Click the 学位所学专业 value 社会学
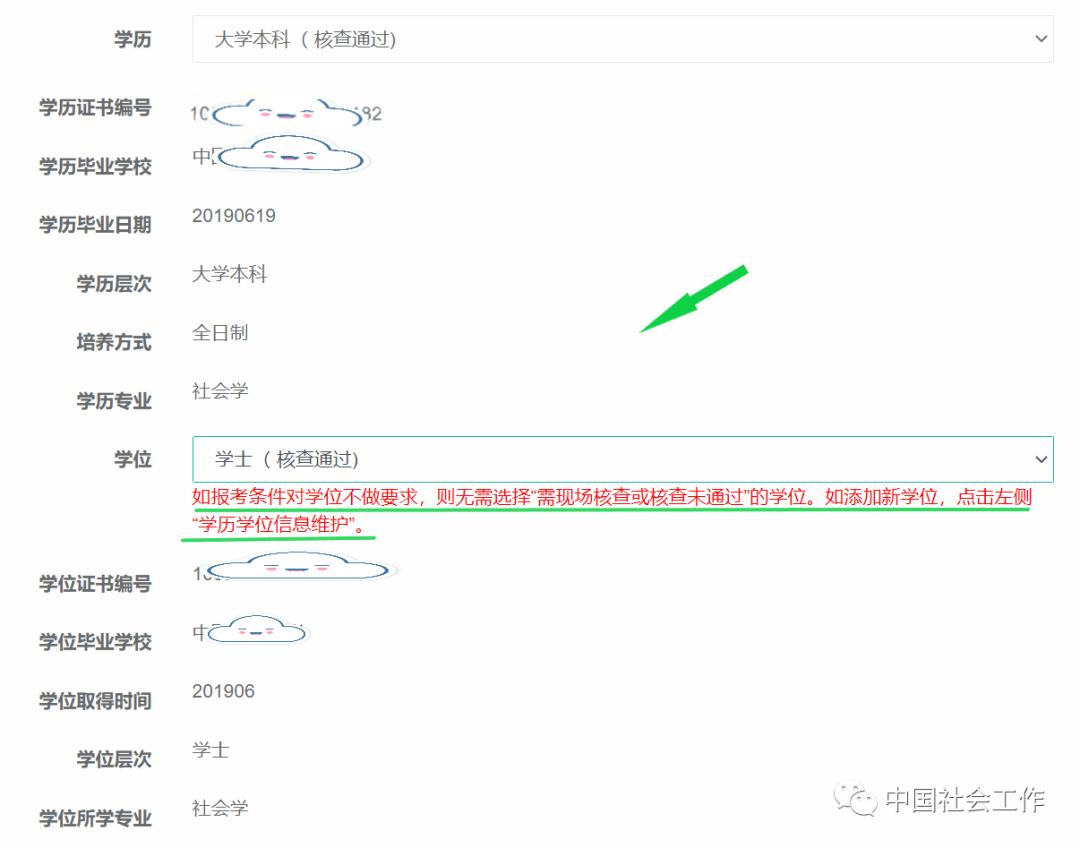 (220, 808)
